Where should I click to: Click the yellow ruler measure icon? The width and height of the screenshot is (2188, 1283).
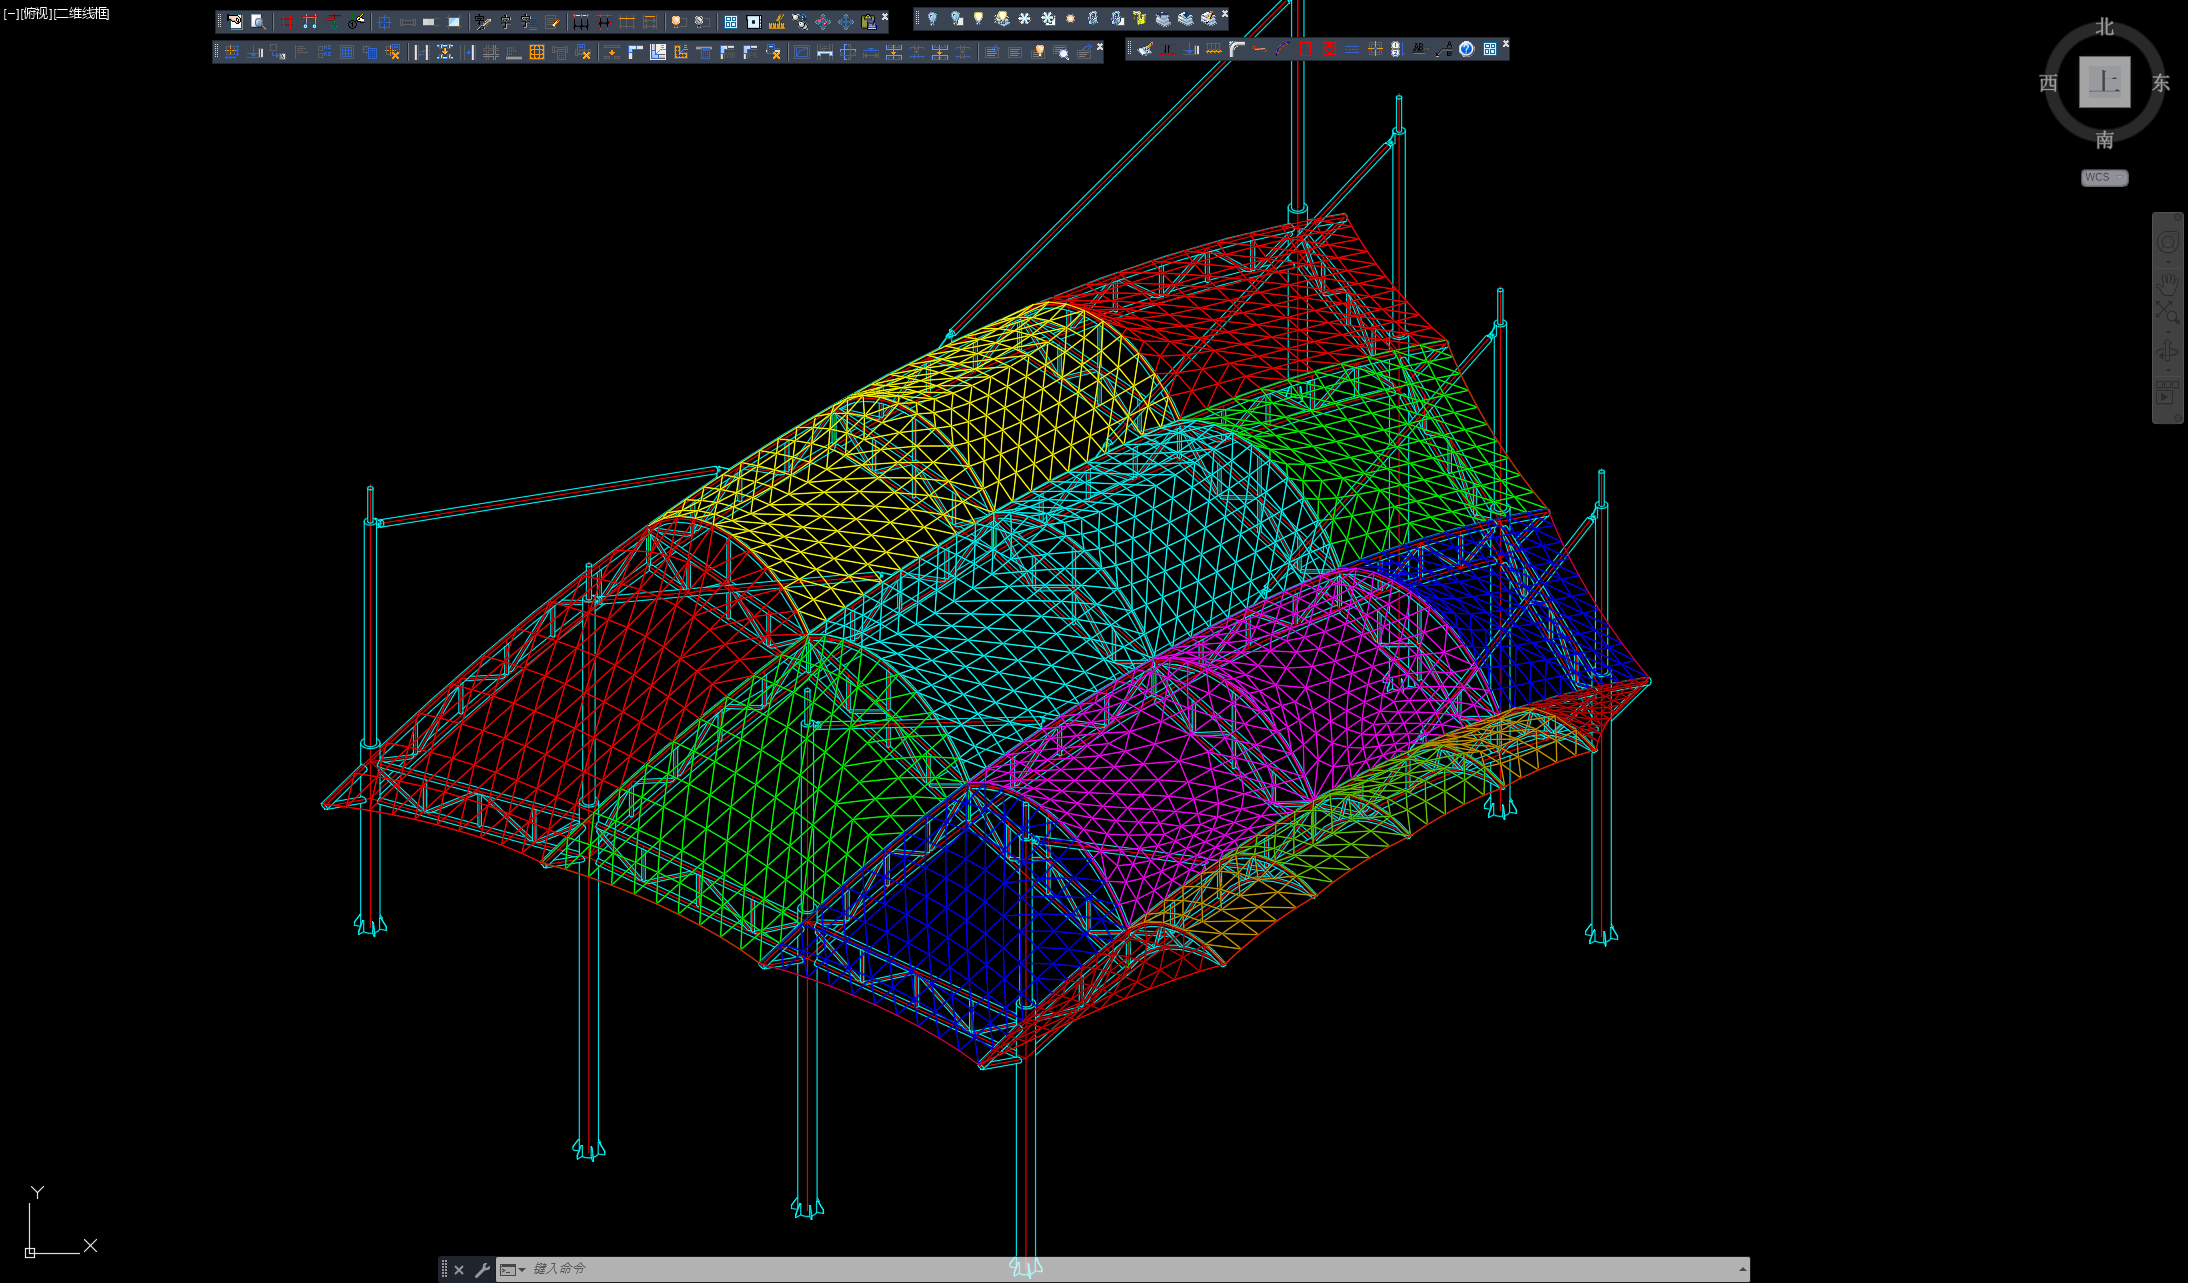click(x=777, y=22)
